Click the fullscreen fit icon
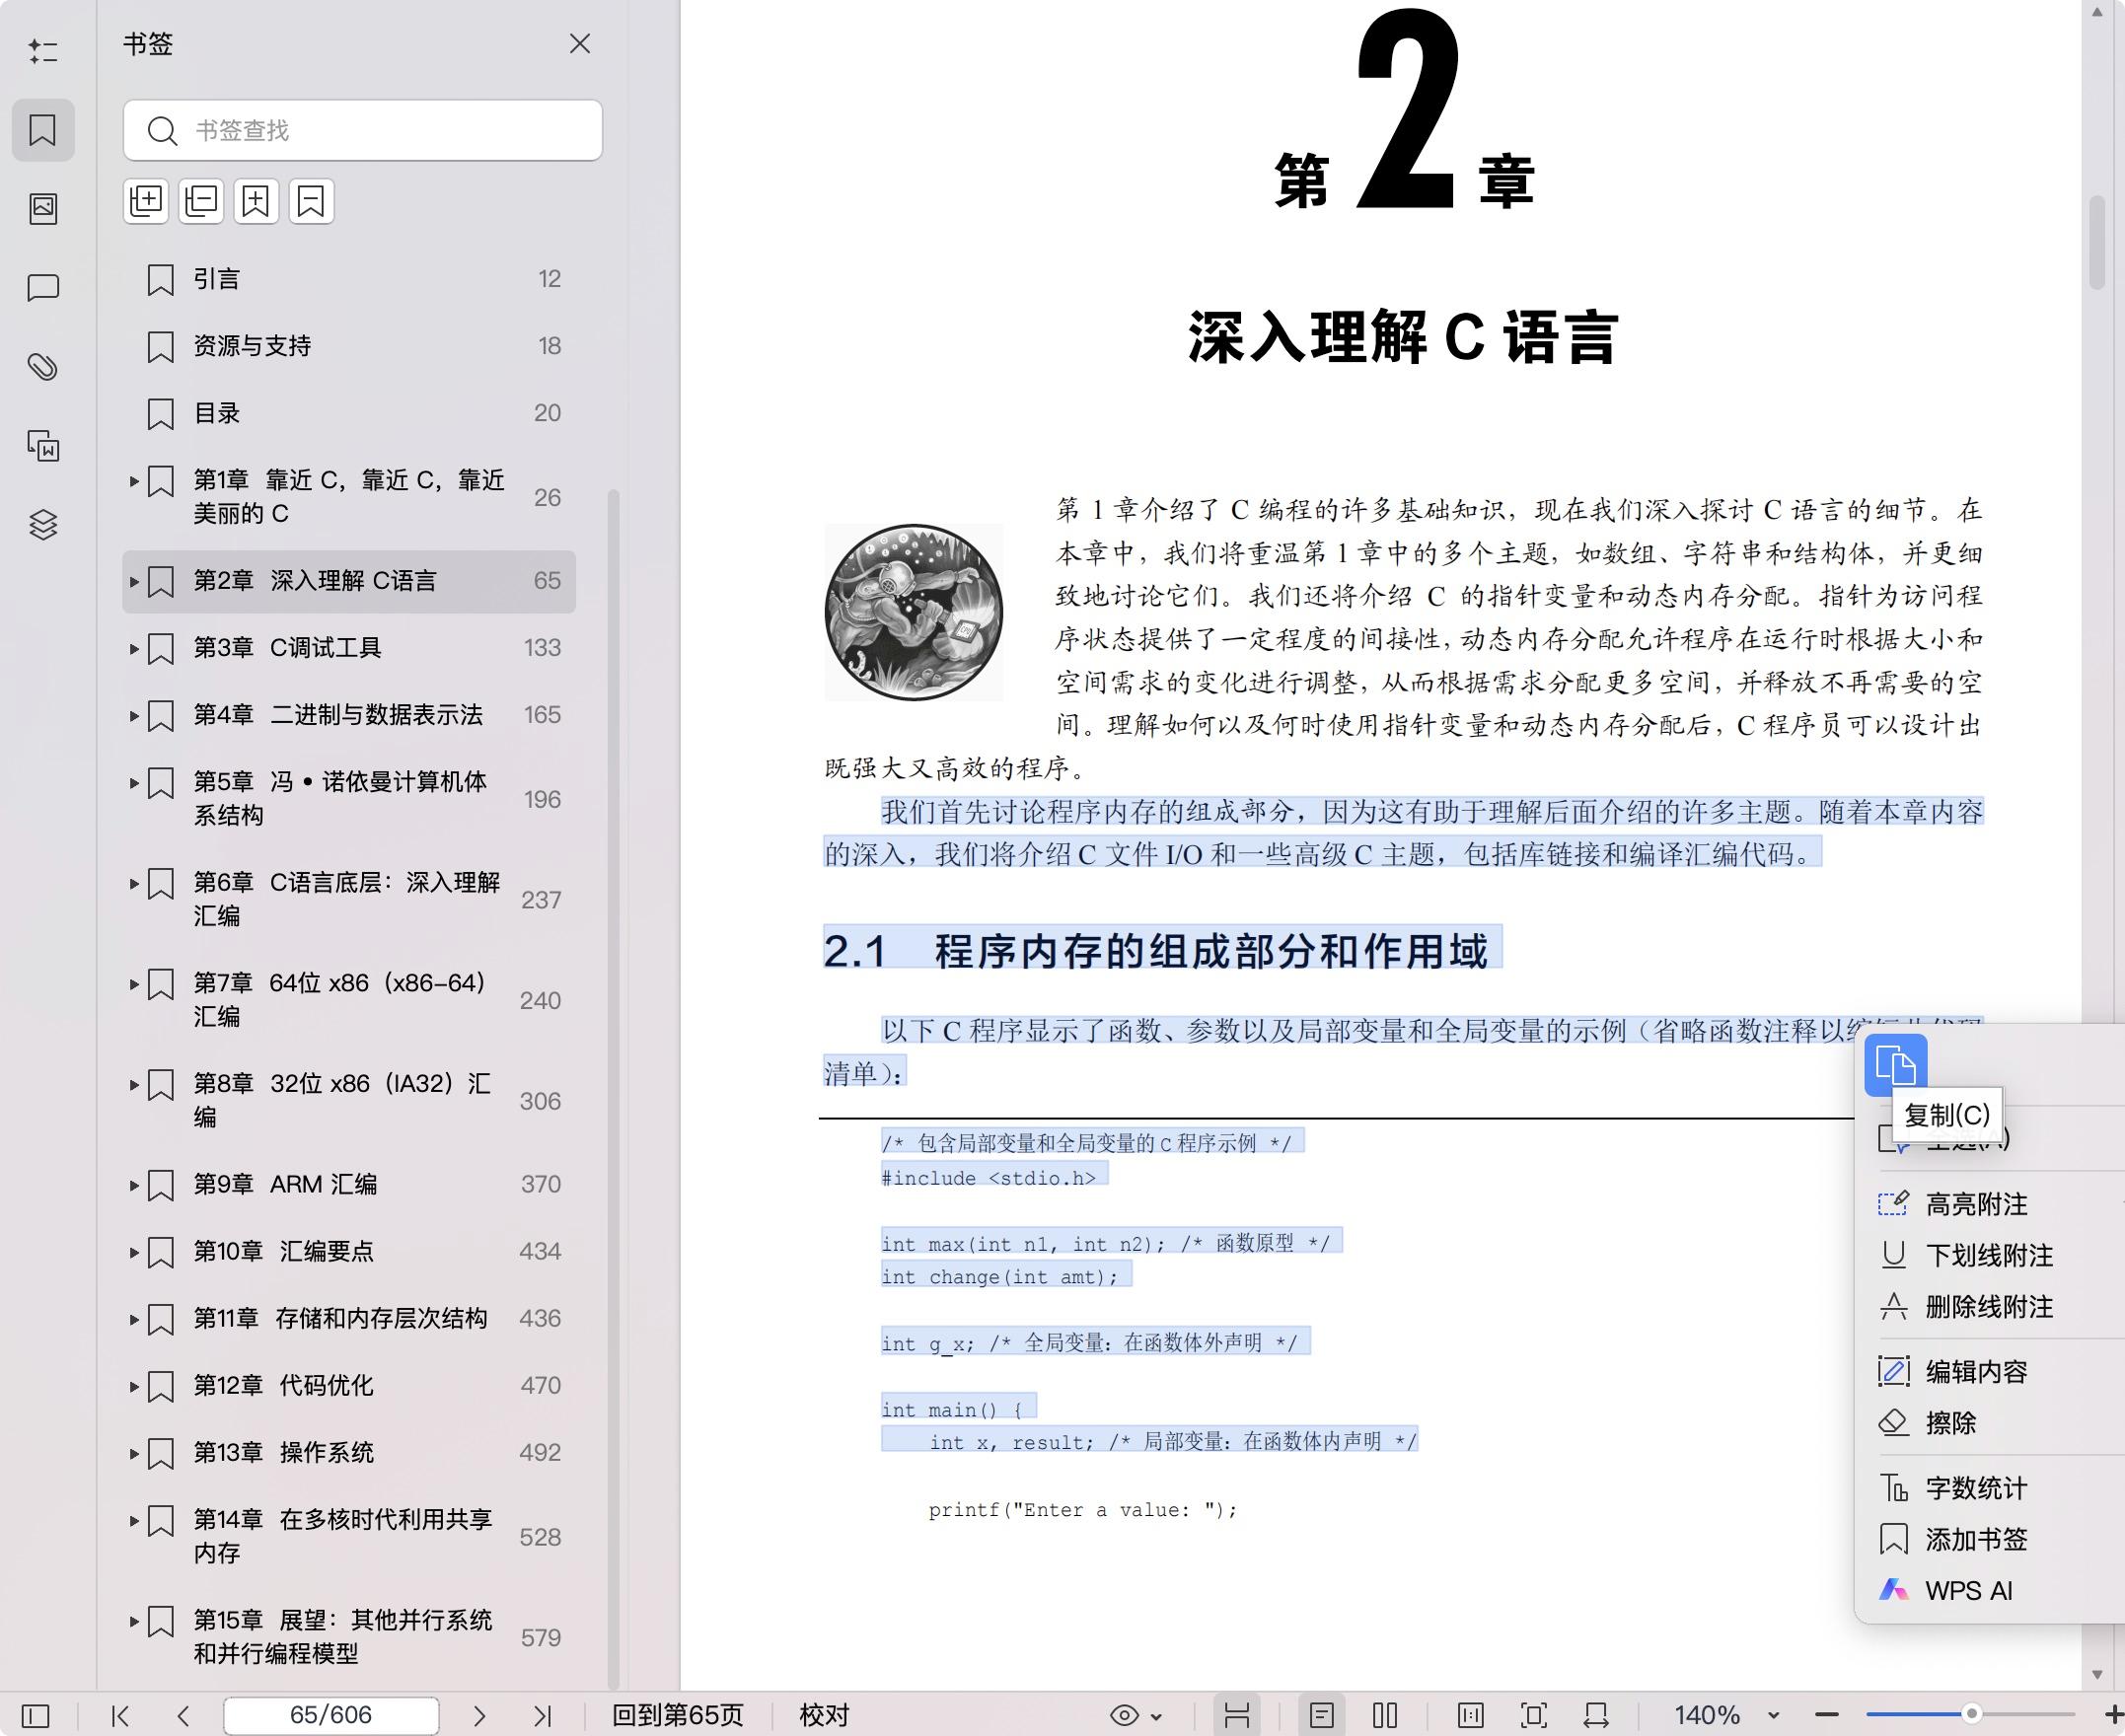The width and height of the screenshot is (2125, 1736). click(1533, 1716)
